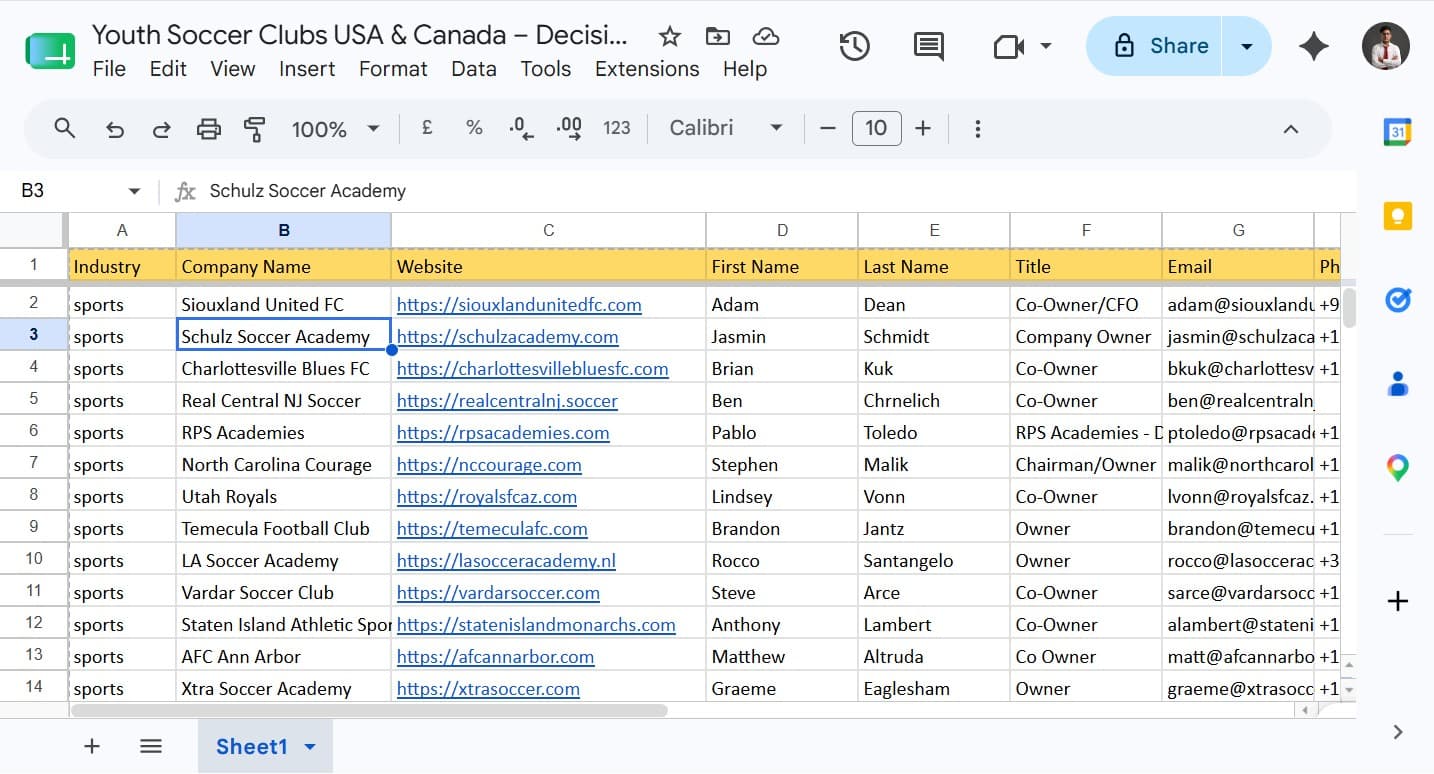Open all sheets list icon
Viewport: 1434px width, 774px height.
click(151, 746)
